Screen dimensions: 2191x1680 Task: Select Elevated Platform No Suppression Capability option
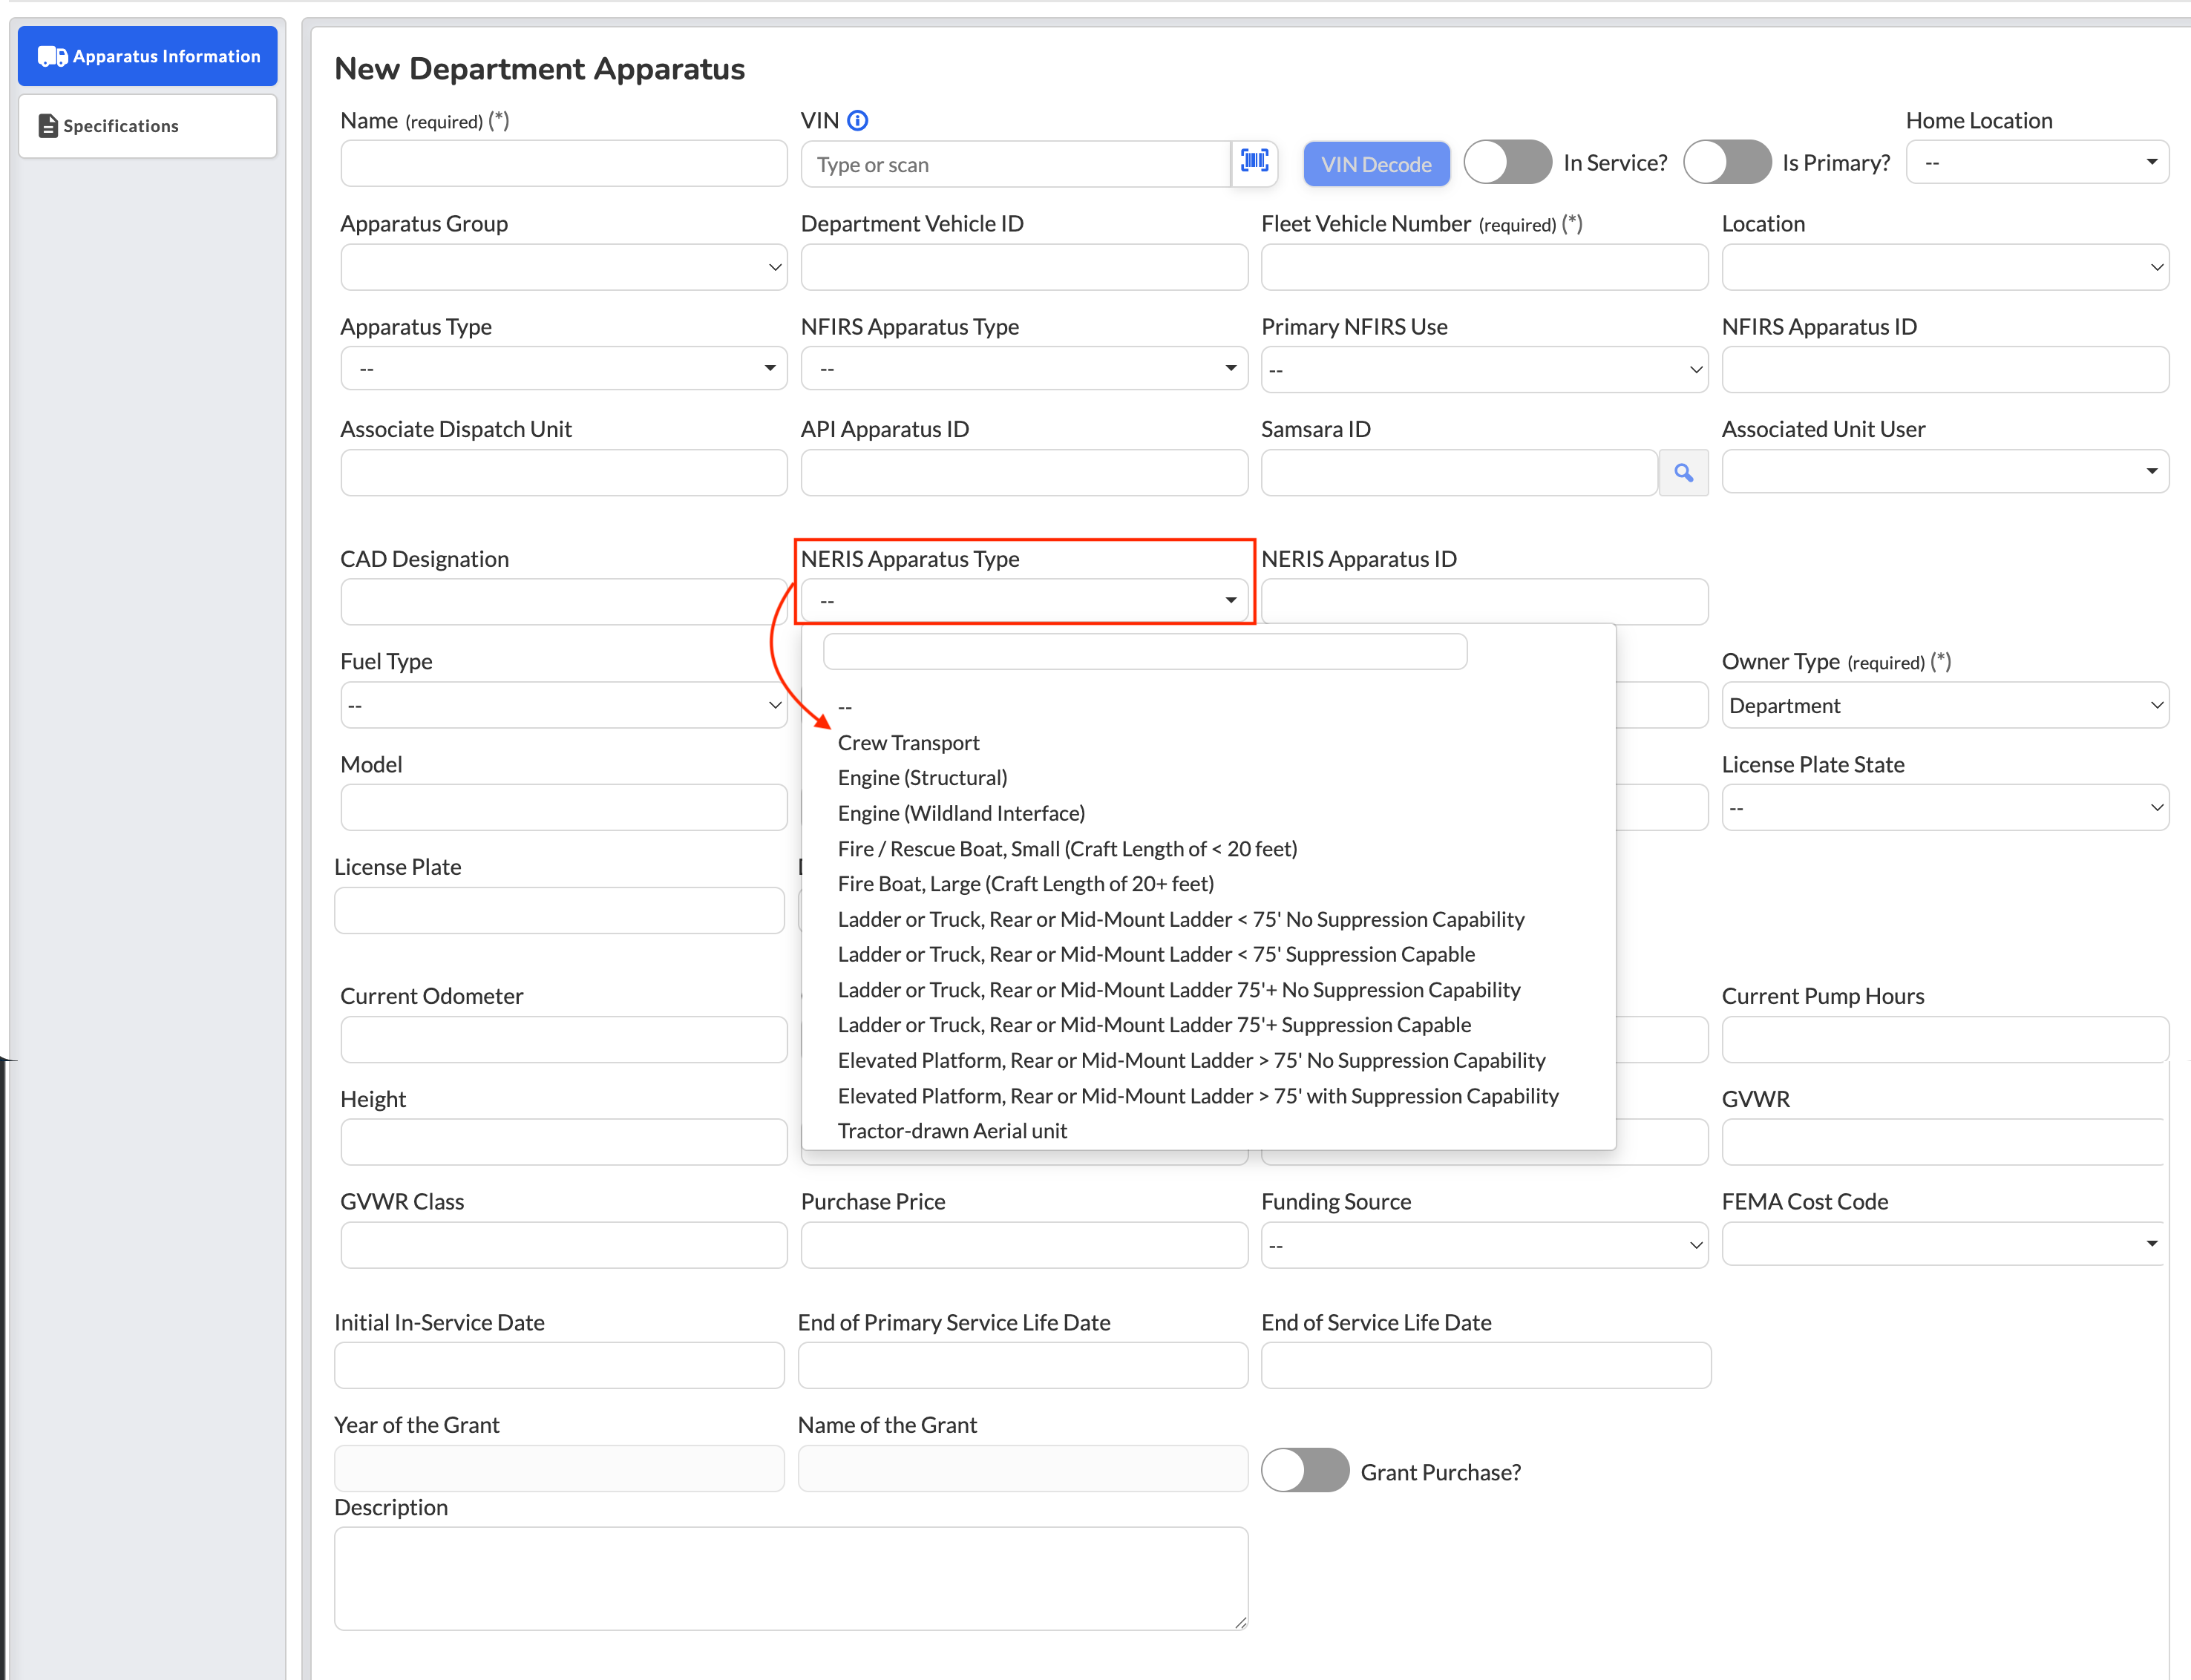tap(1208, 1060)
